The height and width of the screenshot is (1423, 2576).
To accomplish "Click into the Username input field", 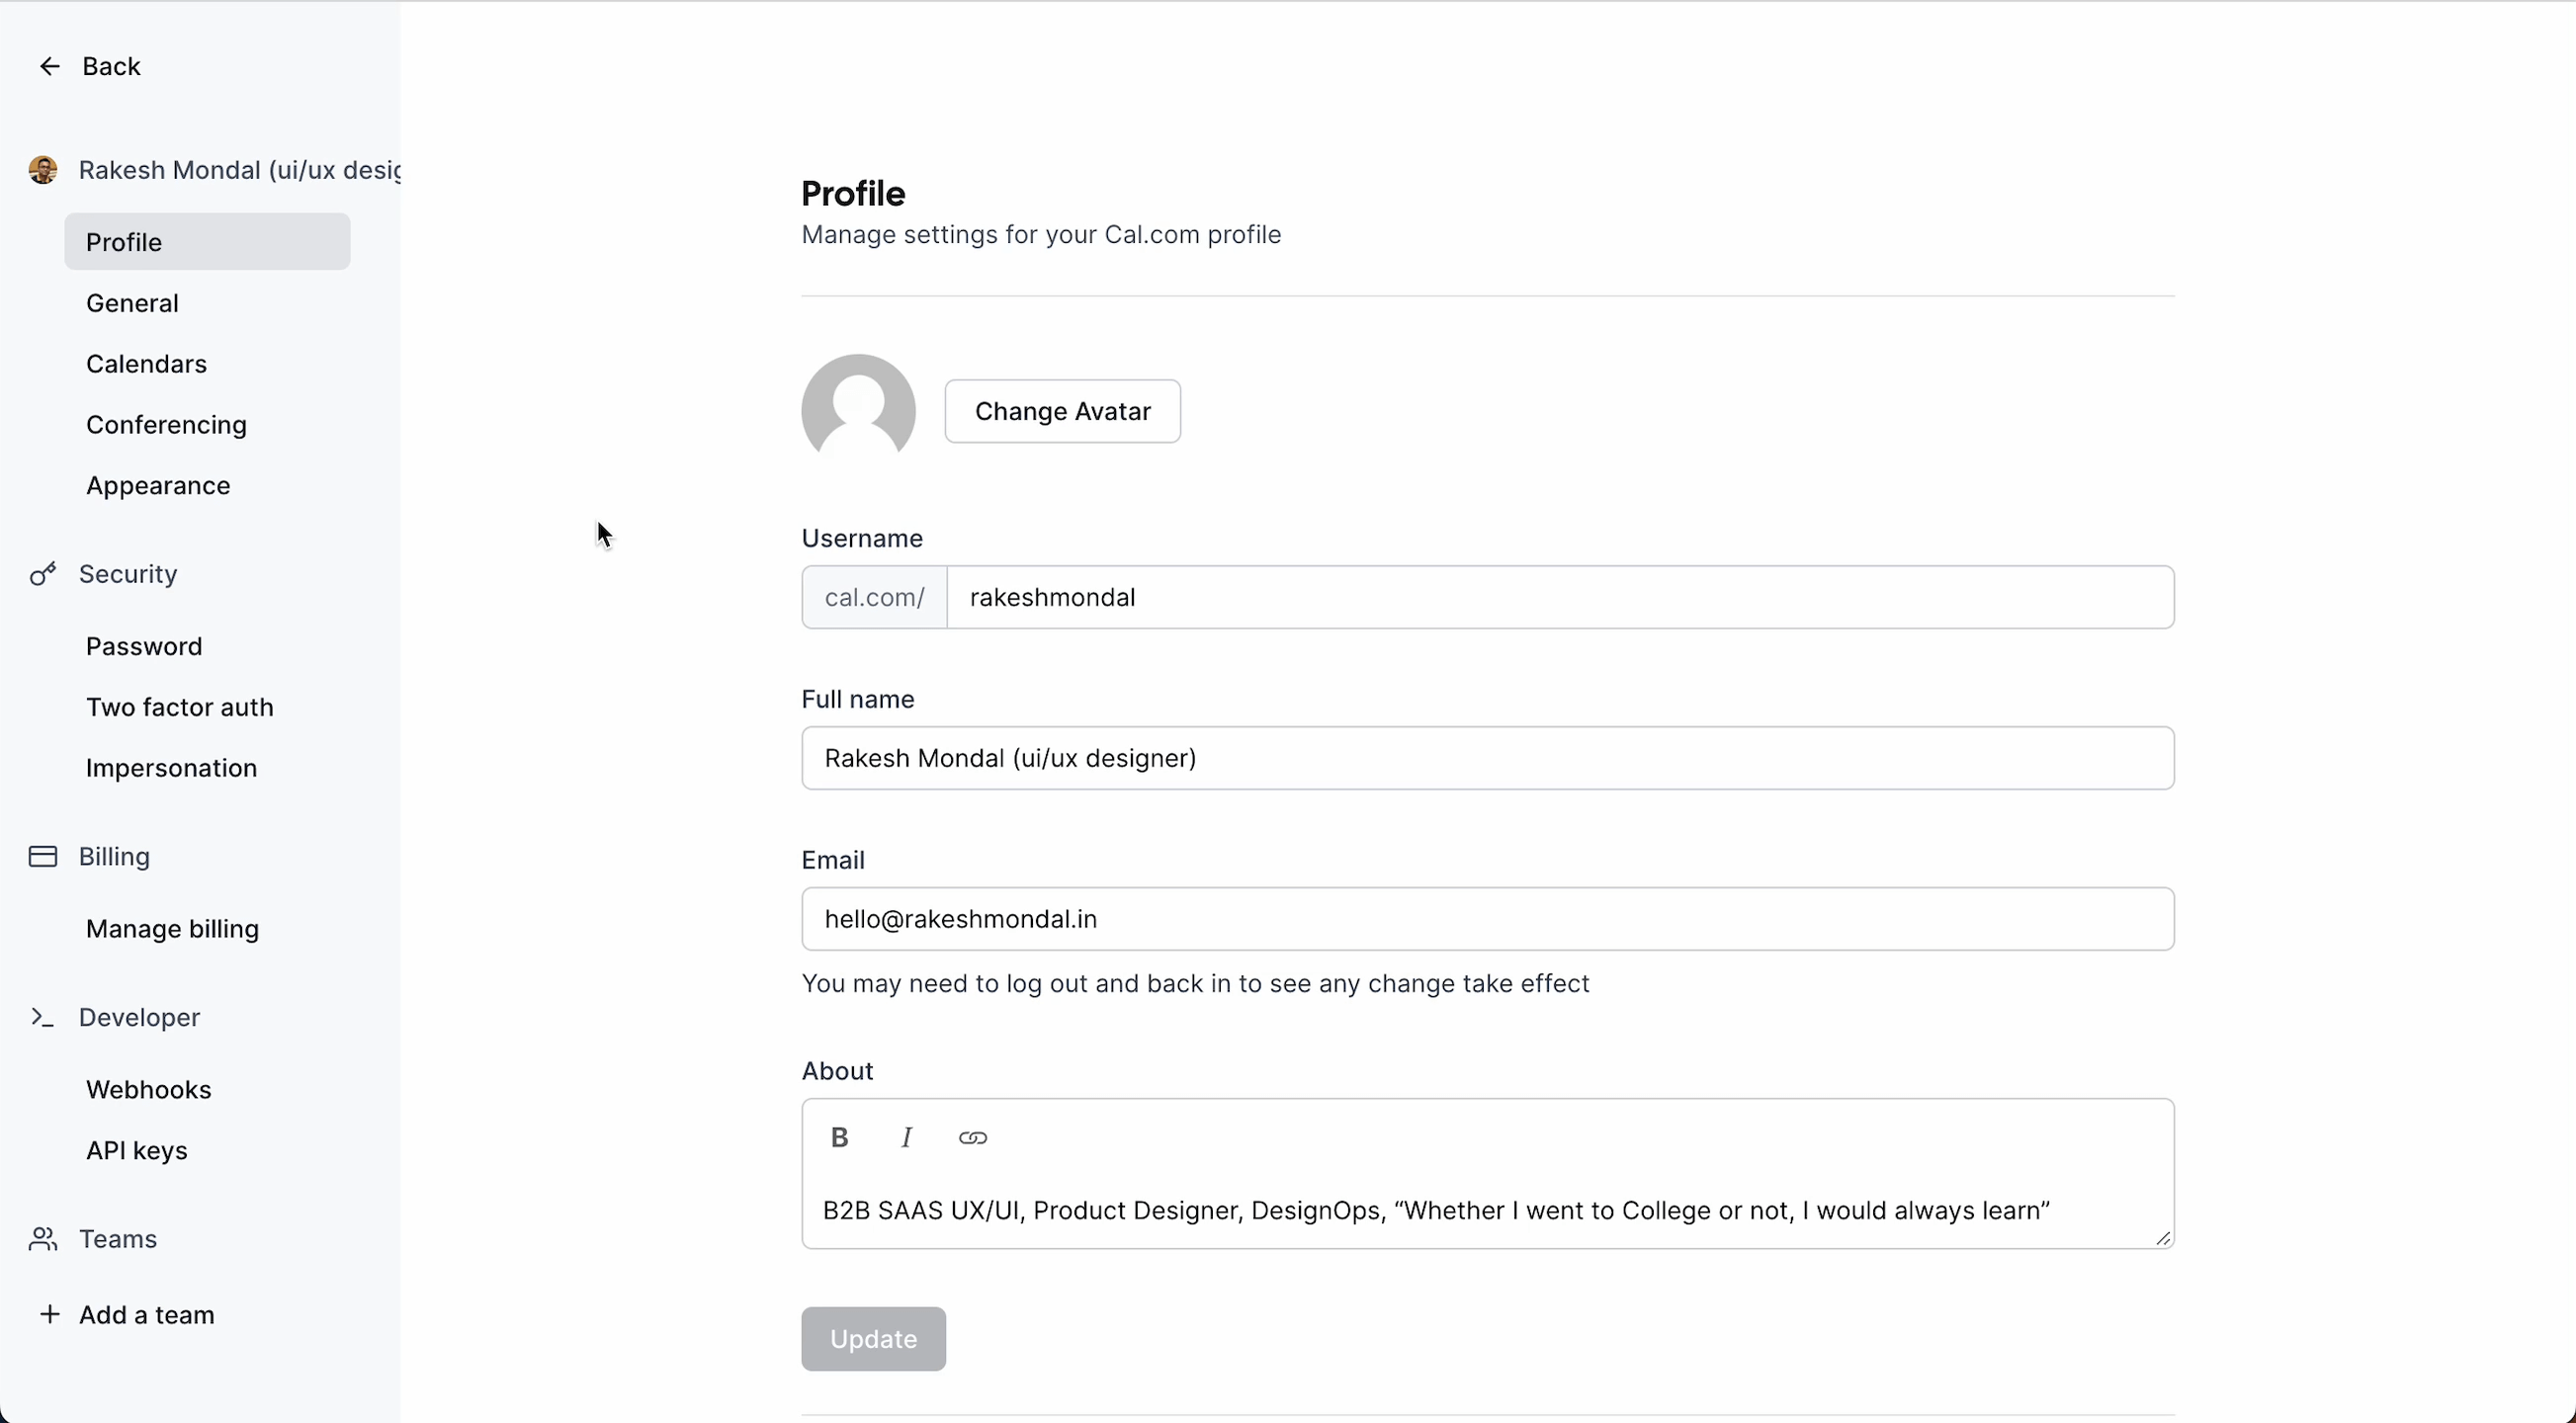I will [1558, 597].
